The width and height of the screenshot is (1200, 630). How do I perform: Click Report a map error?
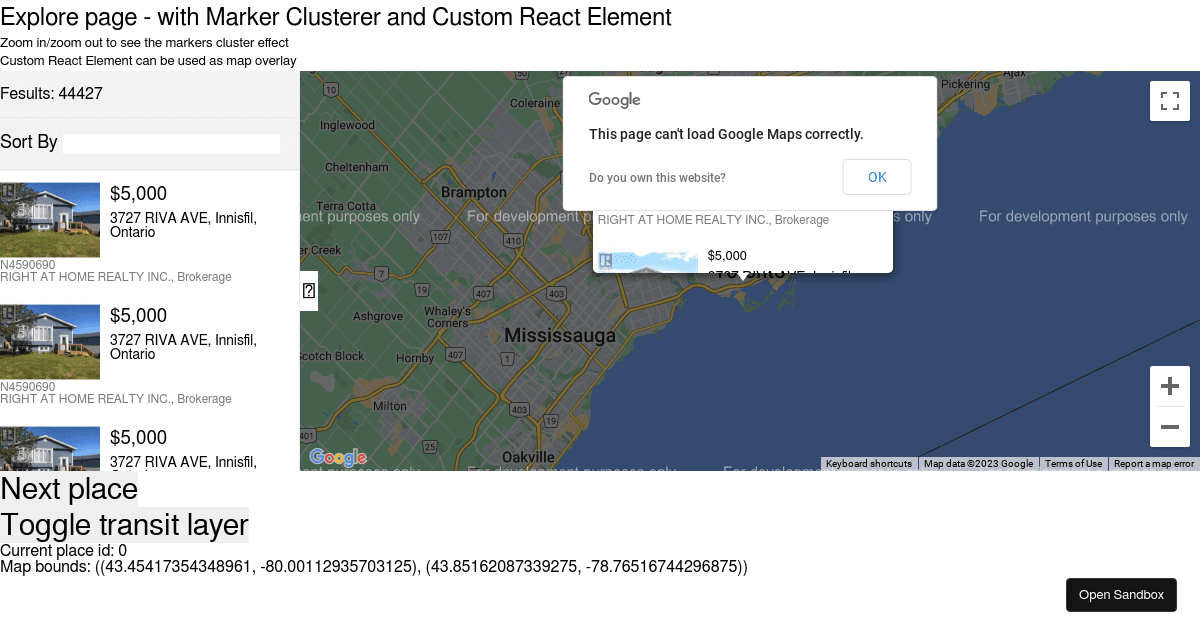[1154, 463]
